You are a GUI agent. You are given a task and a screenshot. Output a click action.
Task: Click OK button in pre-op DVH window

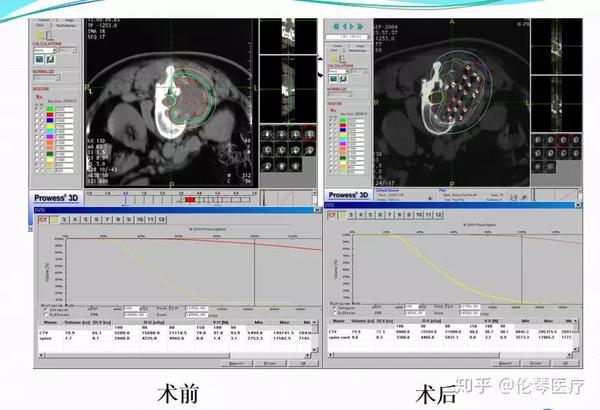303,363
